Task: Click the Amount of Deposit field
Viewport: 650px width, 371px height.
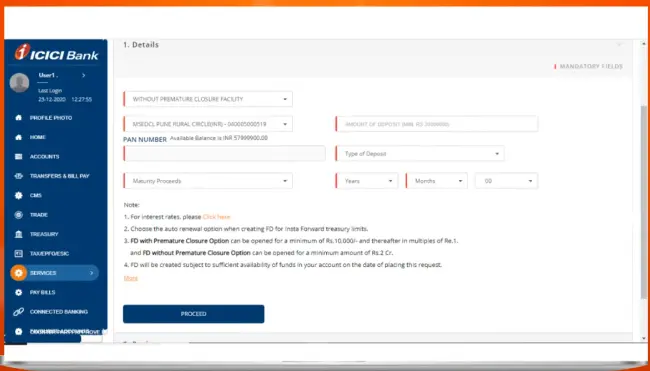Action: point(437,124)
